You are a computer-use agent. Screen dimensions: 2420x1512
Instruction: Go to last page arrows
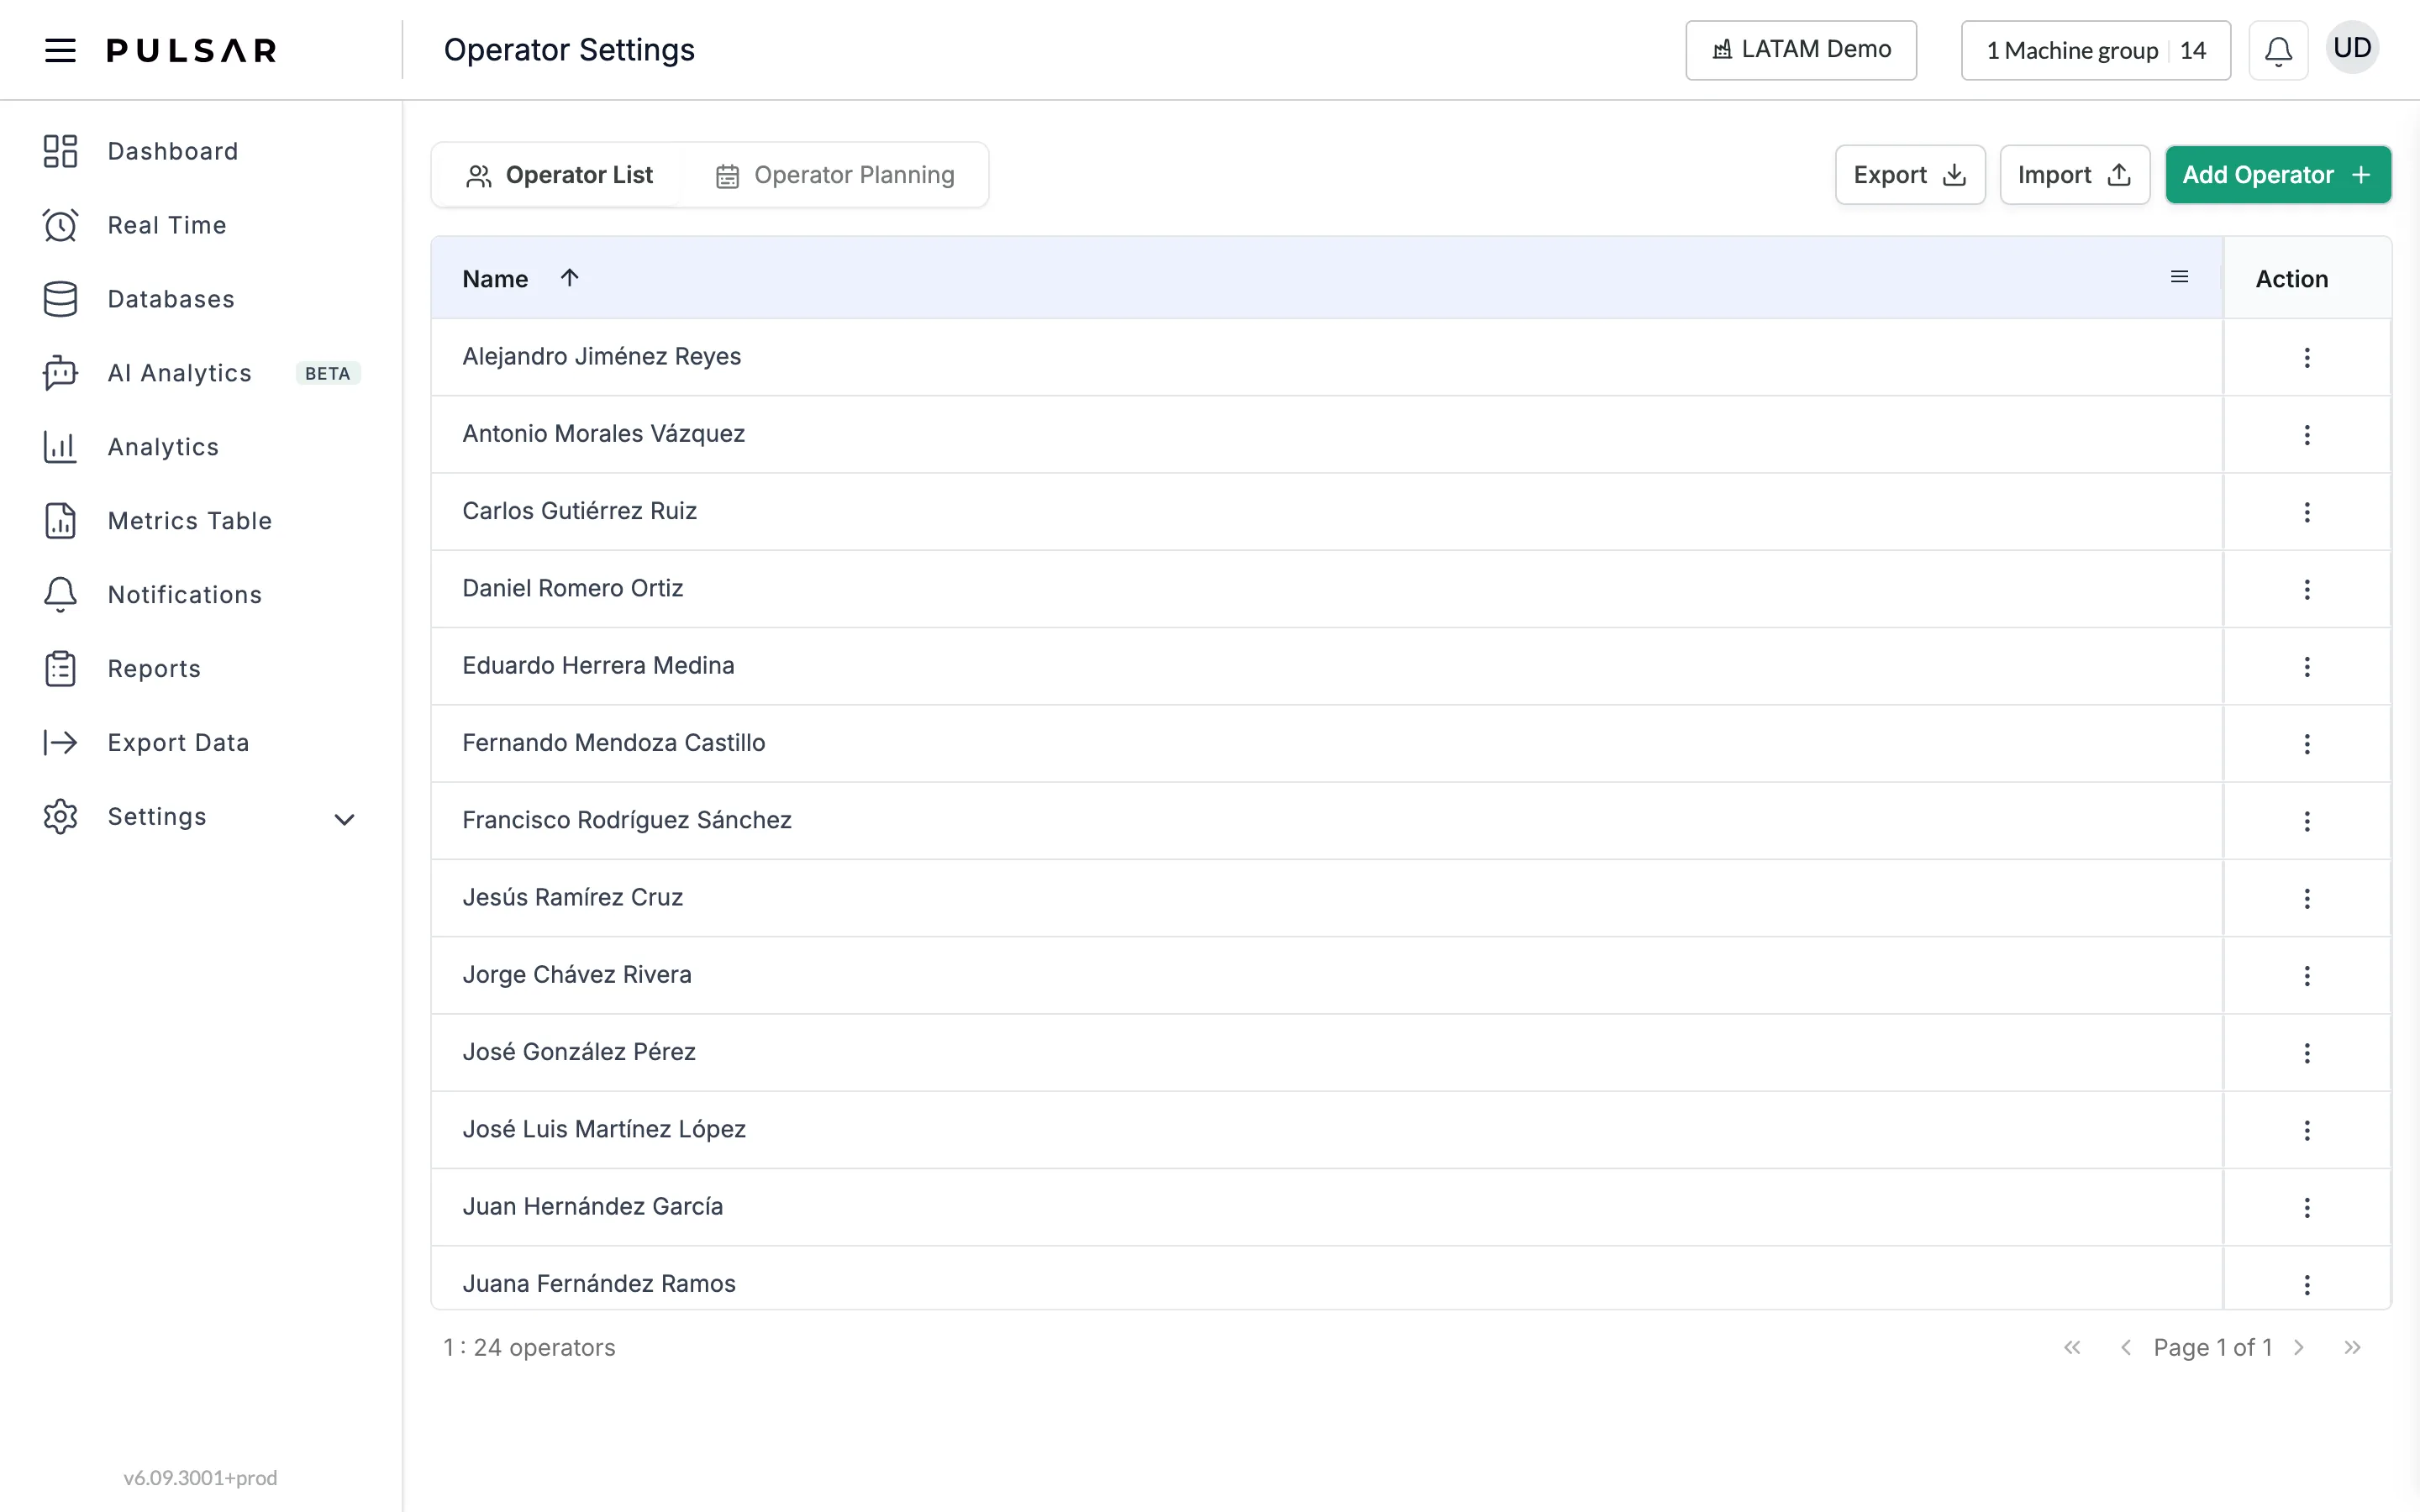point(2352,1347)
